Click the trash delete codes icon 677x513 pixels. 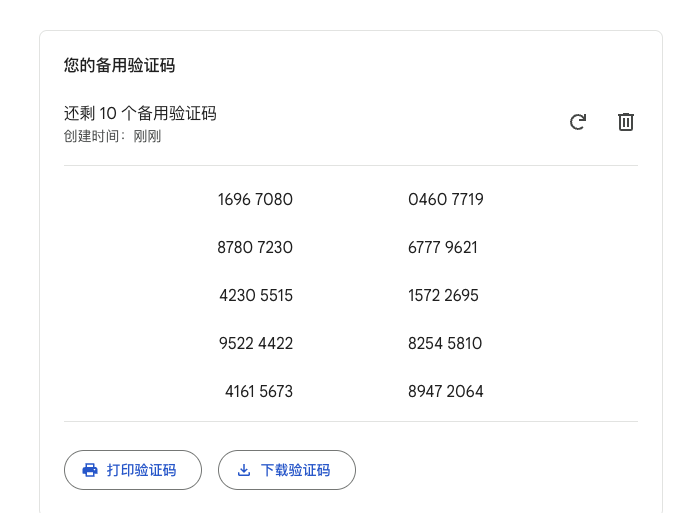(626, 122)
